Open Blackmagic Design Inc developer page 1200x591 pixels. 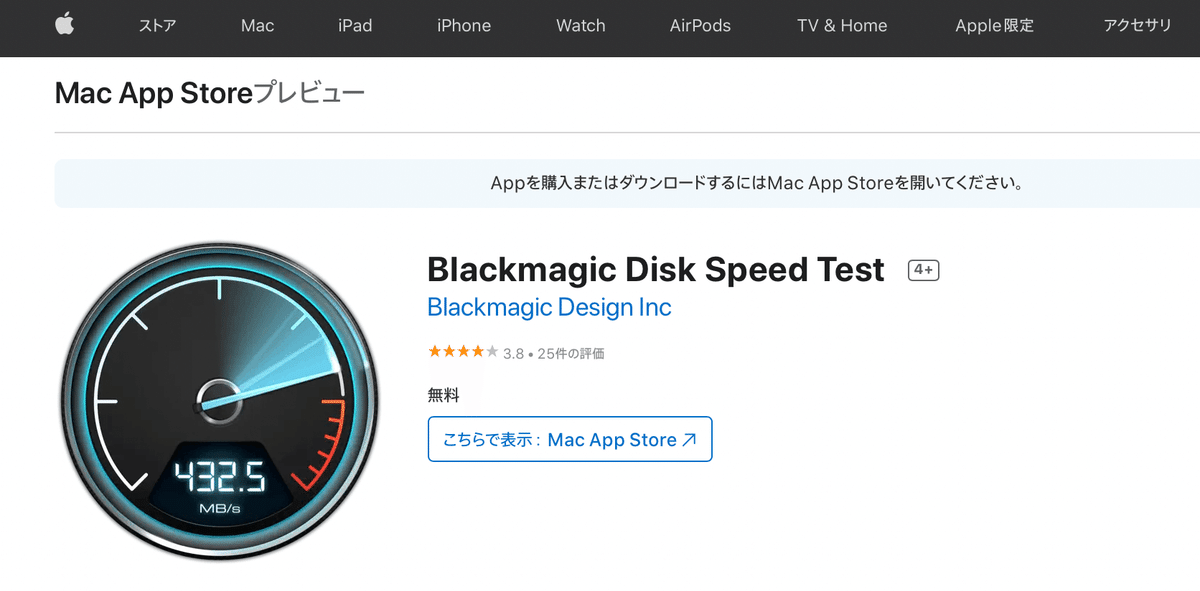click(549, 307)
